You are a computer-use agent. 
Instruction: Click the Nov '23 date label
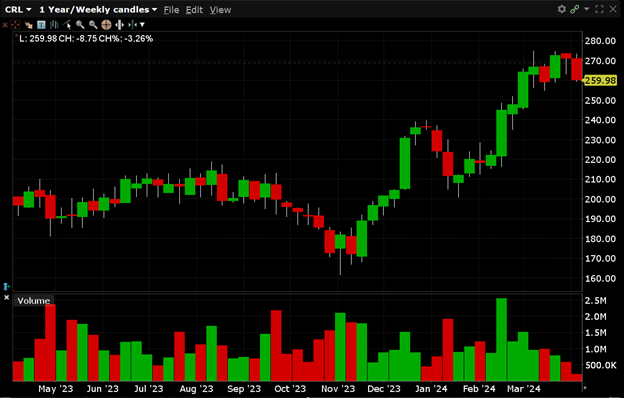click(338, 389)
